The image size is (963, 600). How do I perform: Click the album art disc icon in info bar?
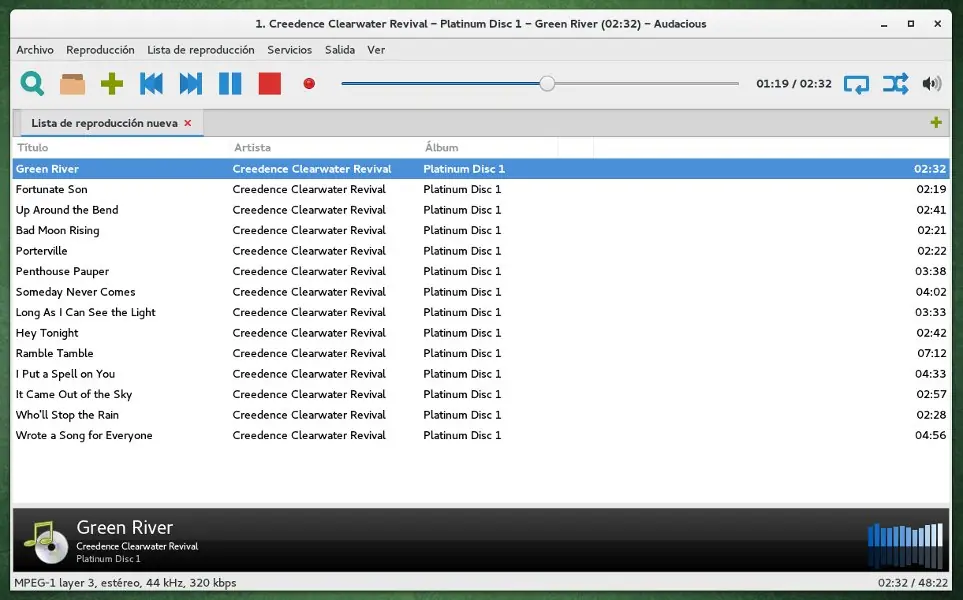point(46,542)
